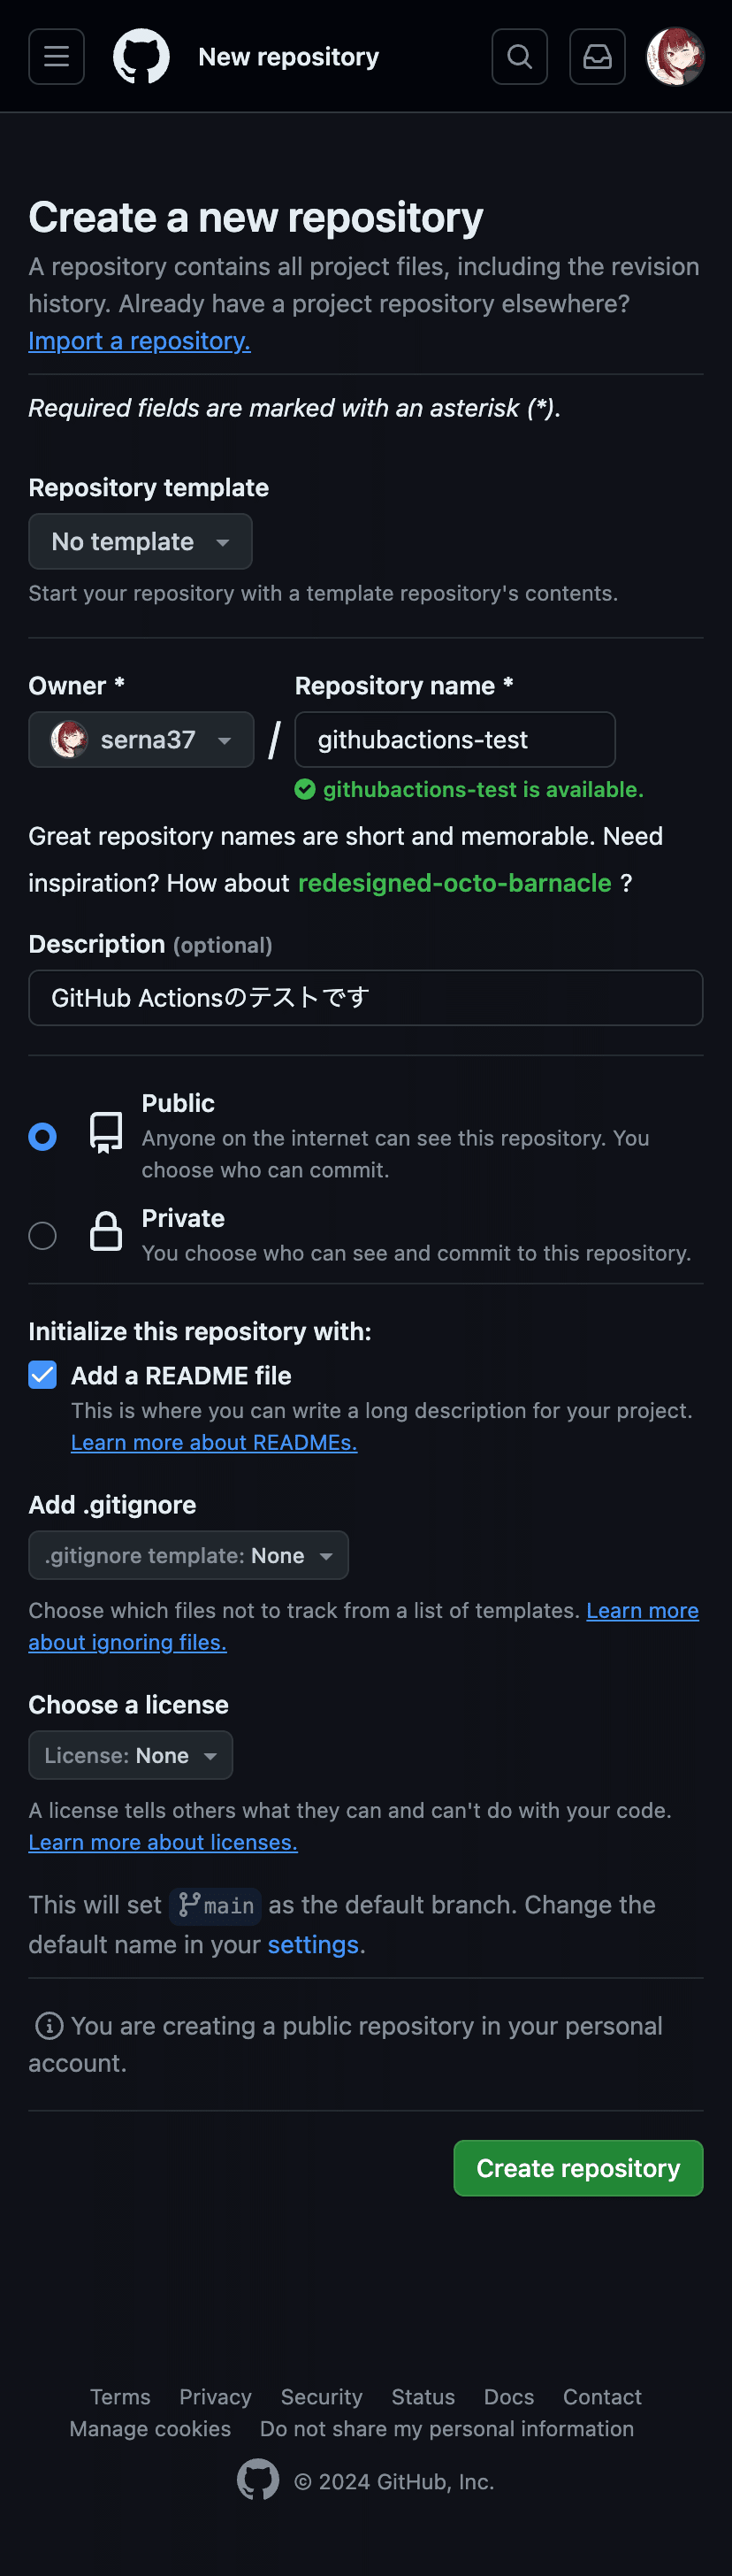Click the GitHub logo in header
The height and width of the screenshot is (2576, 732).
pyautogui.click(x=141, y=57)
